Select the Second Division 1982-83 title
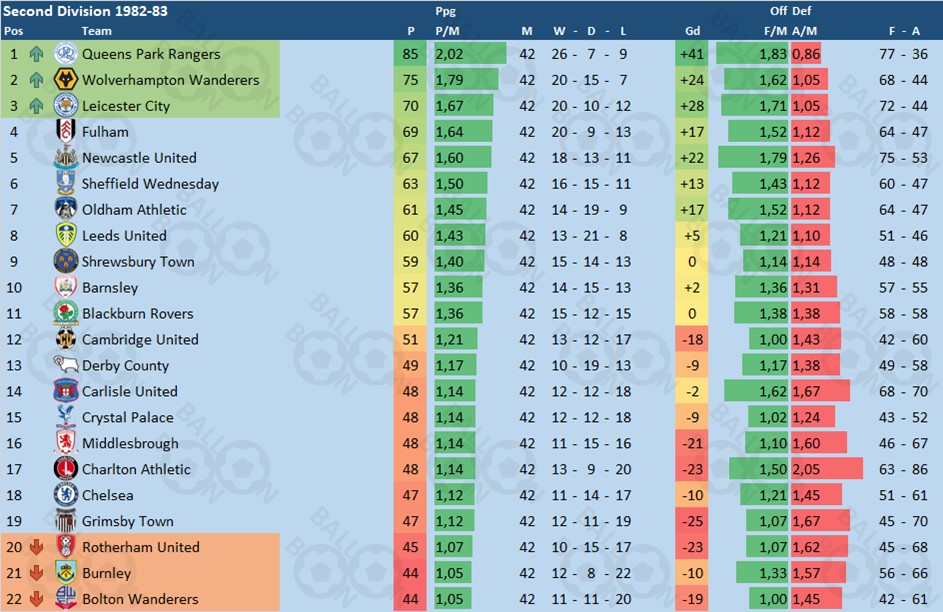The height and width of the screenshot is (612, 943). (x=85, y=11)
